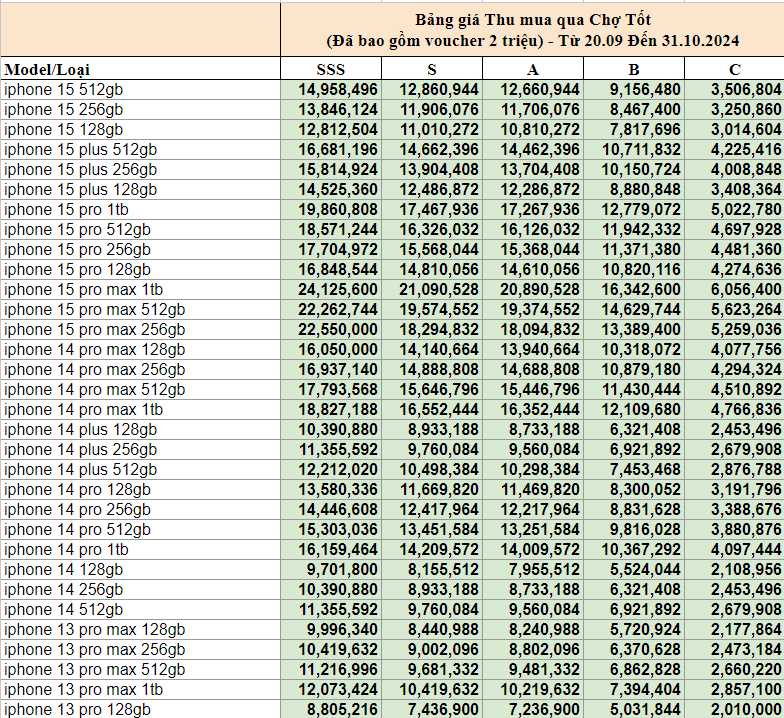Select the iphone 14 pro max 1tb cell
Image resolution: width=784 pixels, height=718 pixels.
click(x=140, y=410)
